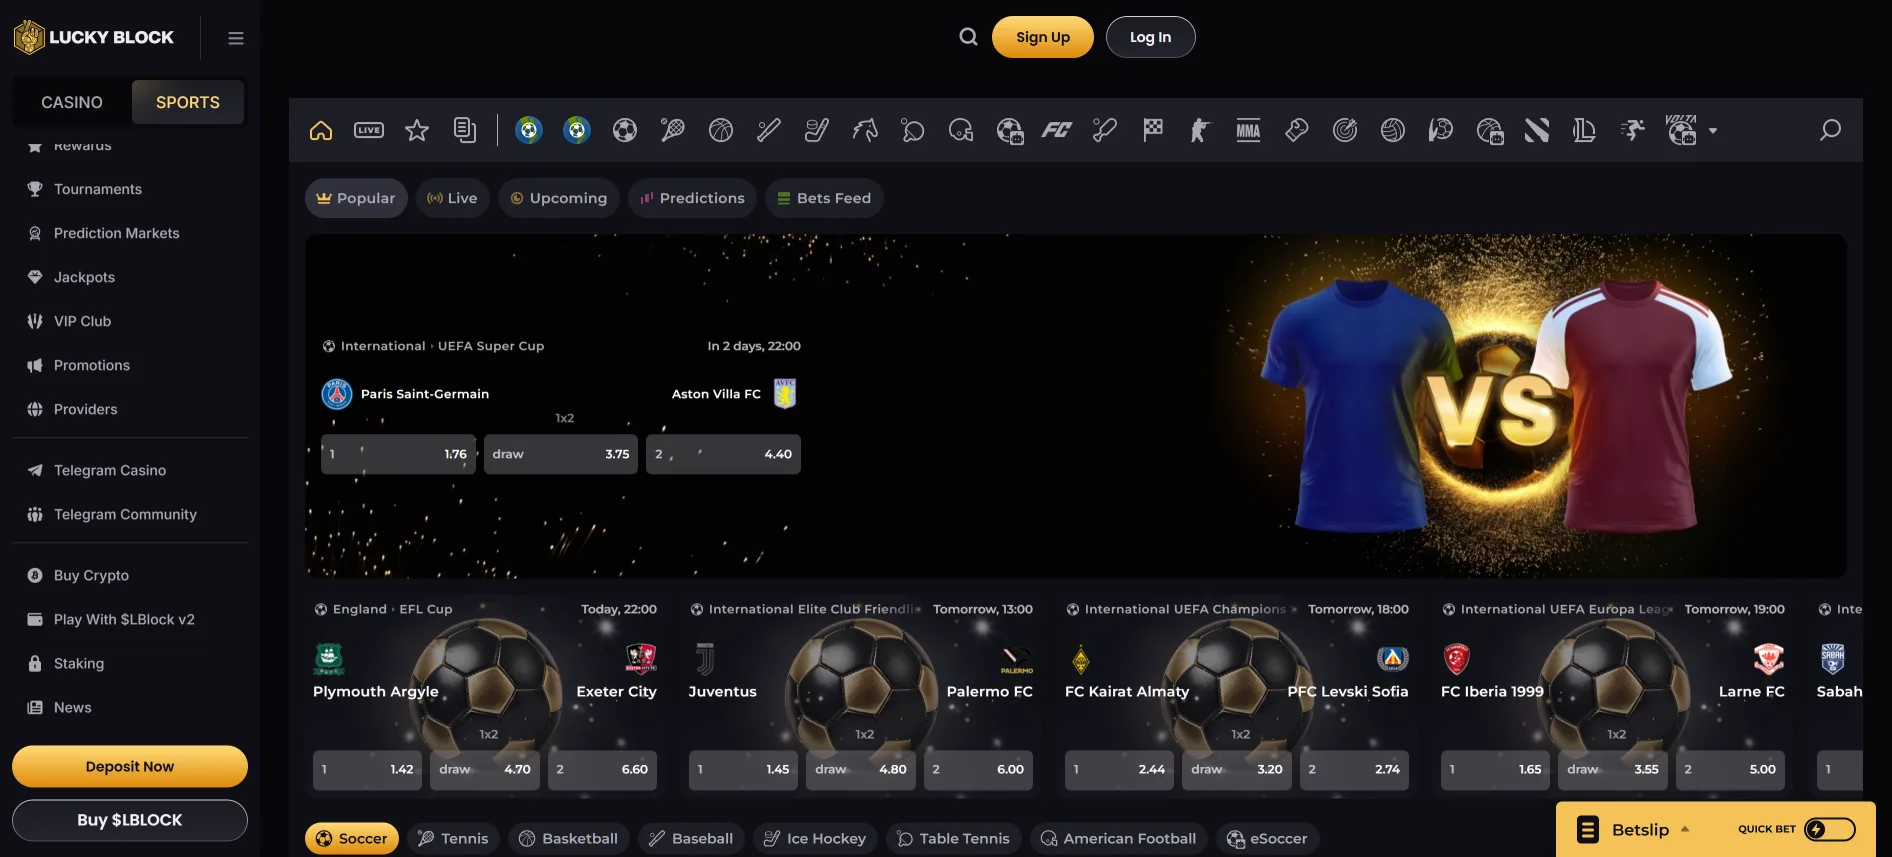Open VIP Club in the sidebar

pyautogui.click(x=82, y=321)
